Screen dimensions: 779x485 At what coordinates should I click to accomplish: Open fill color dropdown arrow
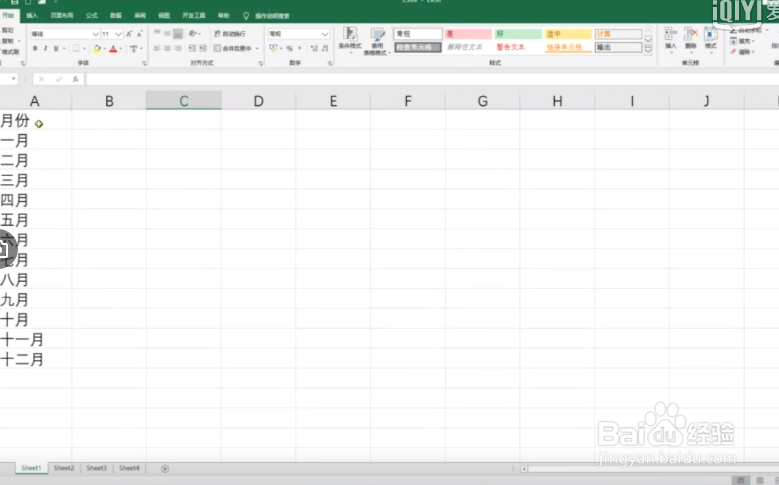pos(104,48)
